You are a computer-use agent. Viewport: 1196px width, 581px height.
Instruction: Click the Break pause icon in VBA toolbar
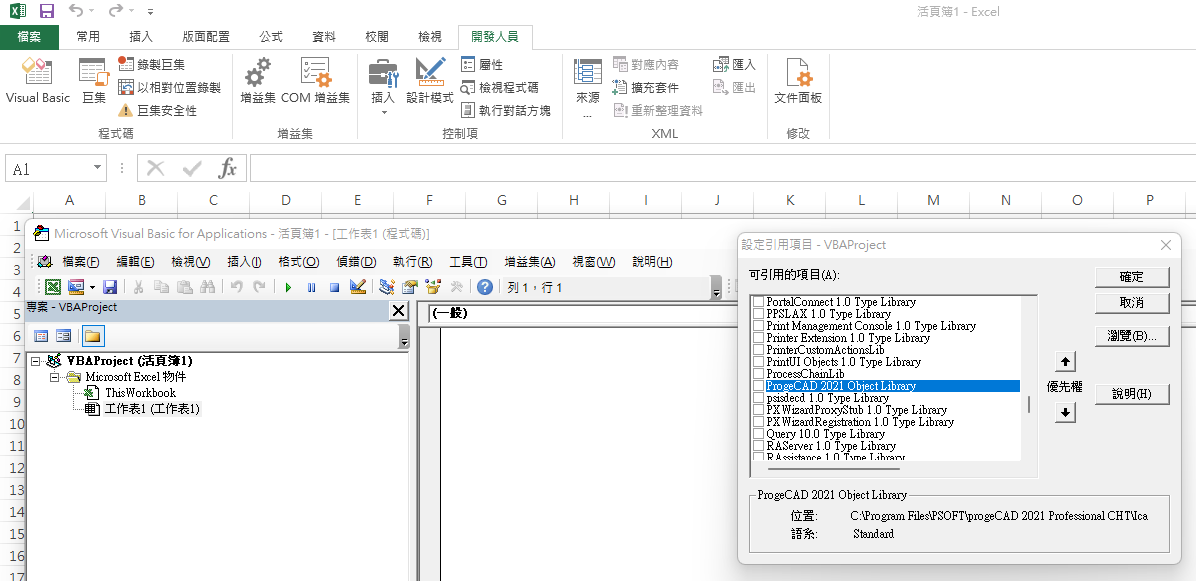(x=311, y=287)
